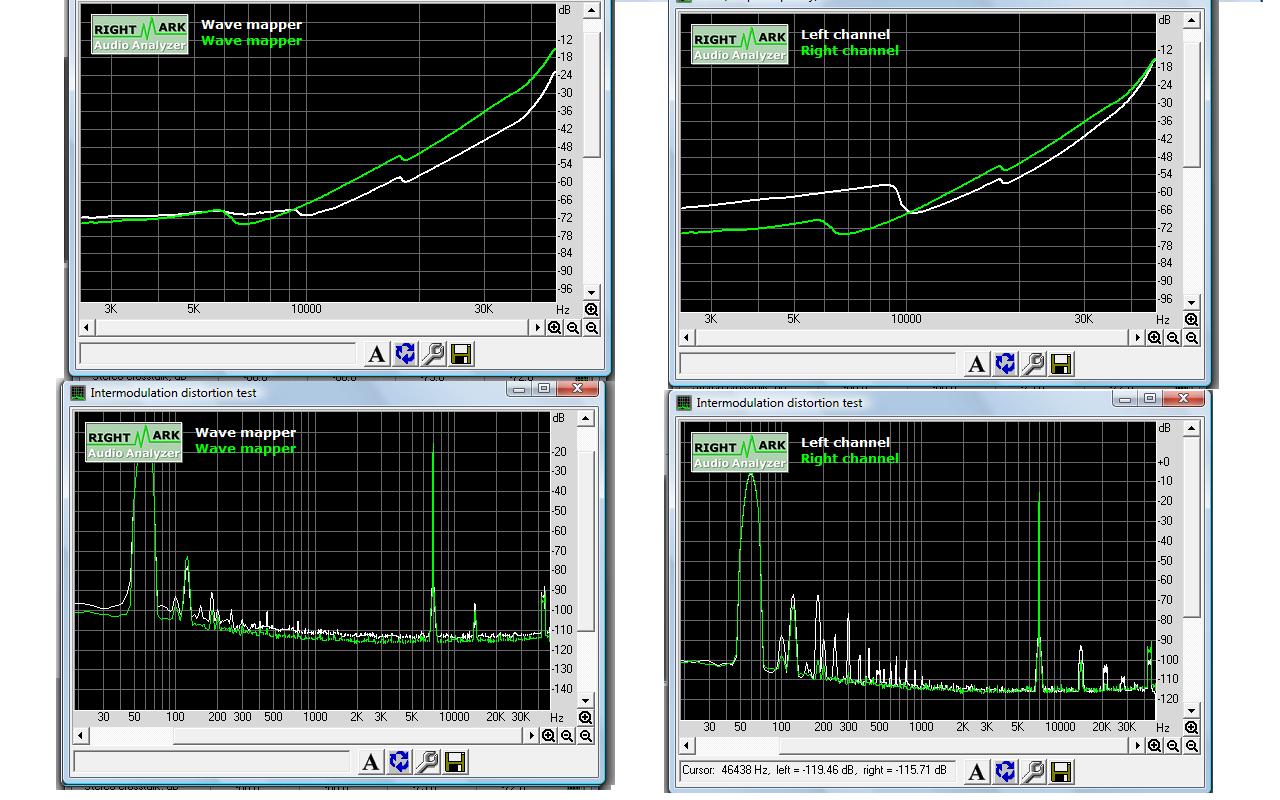The width and height of the screenshot is (1280, 800).
Task: Click the floppy save icon in upper-left graph window
Action: pyautogui.click(x=461, y=354)
